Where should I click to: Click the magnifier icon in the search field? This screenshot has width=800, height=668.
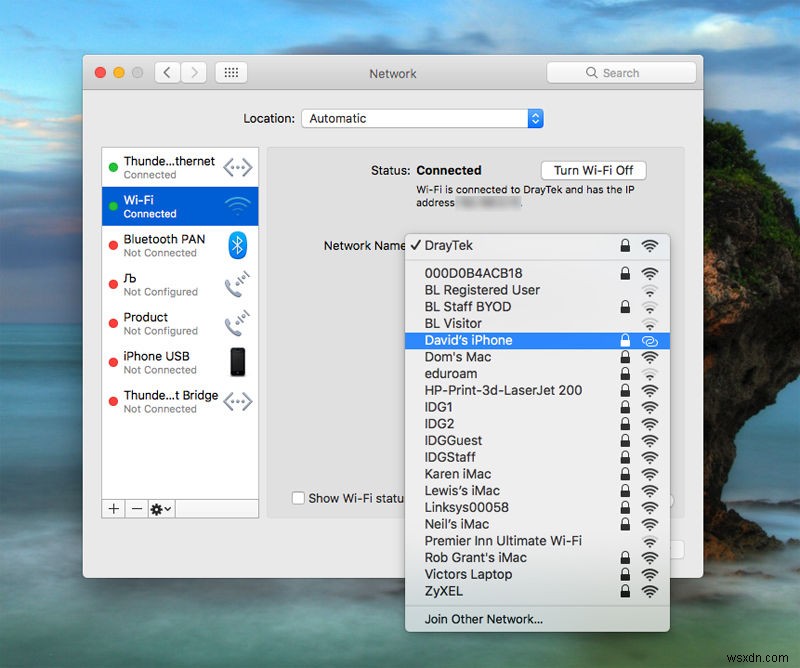pos(591,72)
